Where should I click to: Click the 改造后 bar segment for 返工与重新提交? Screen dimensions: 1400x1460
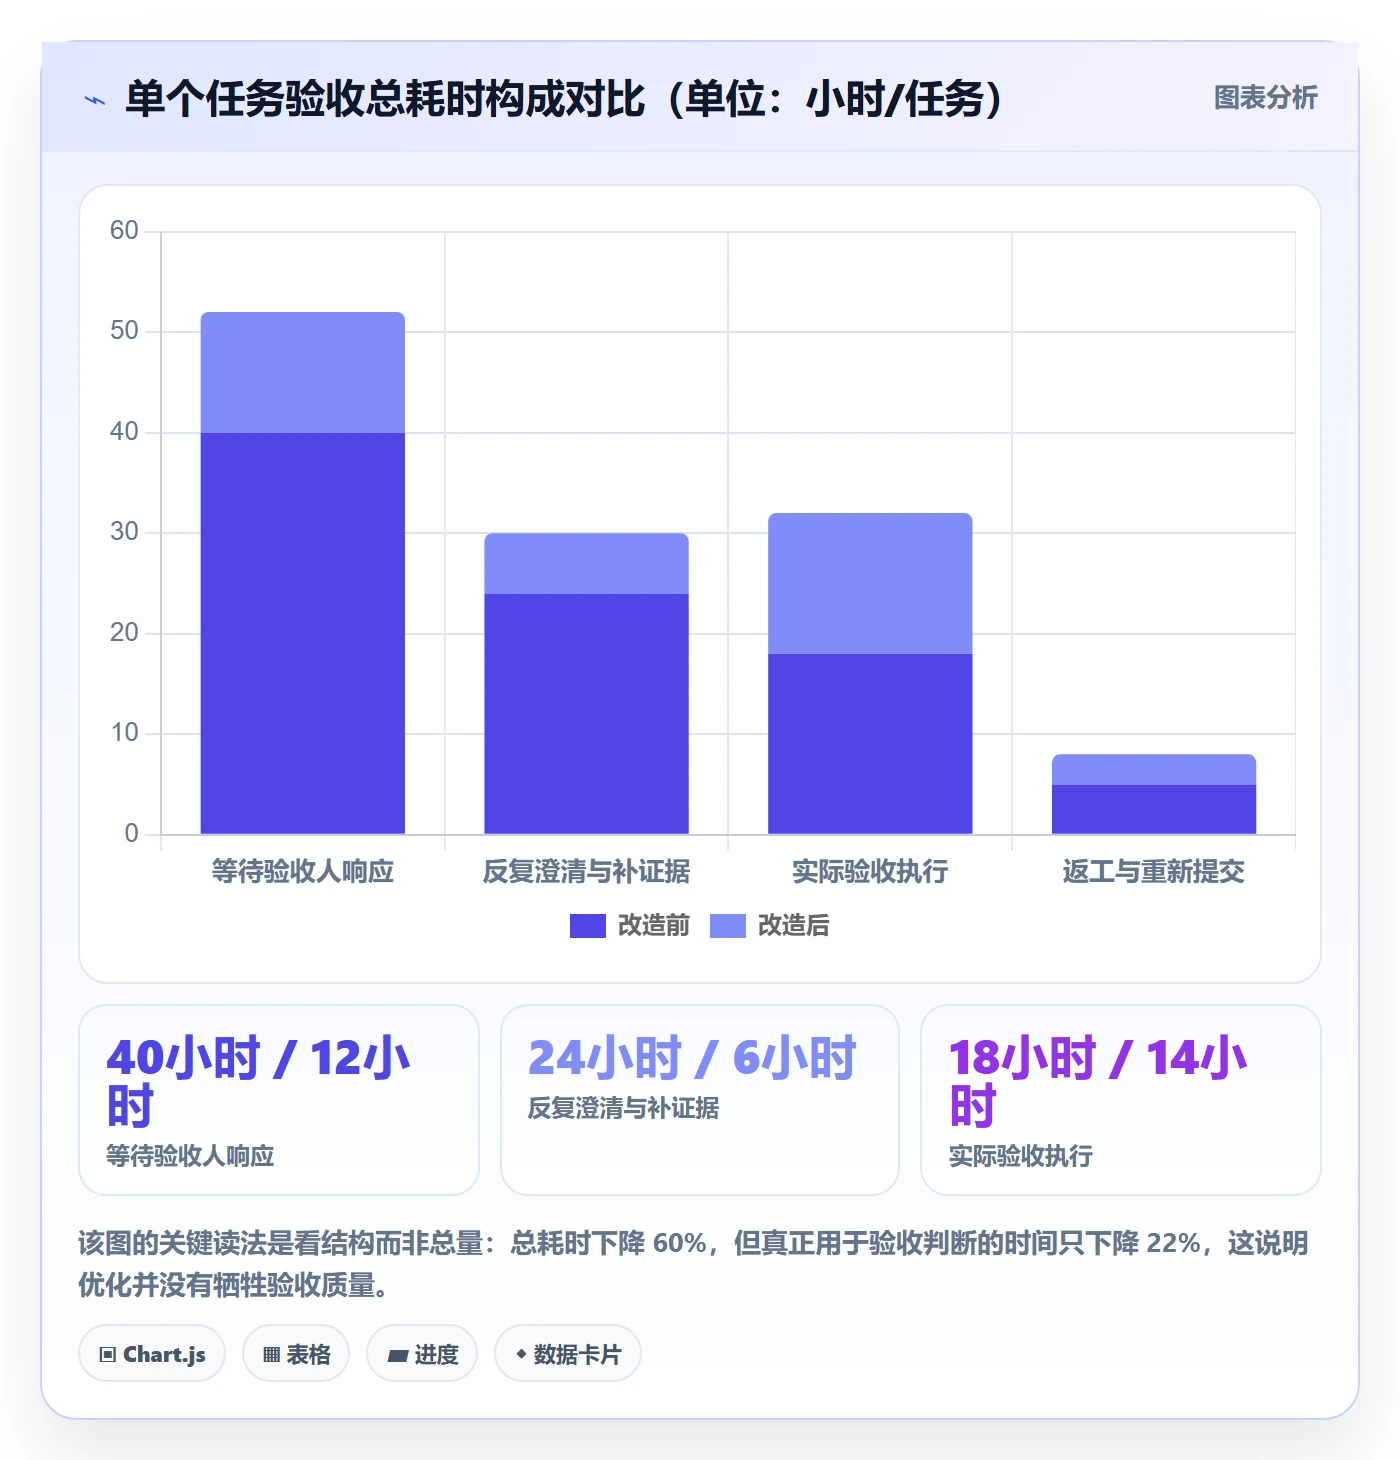point(1154,769)
